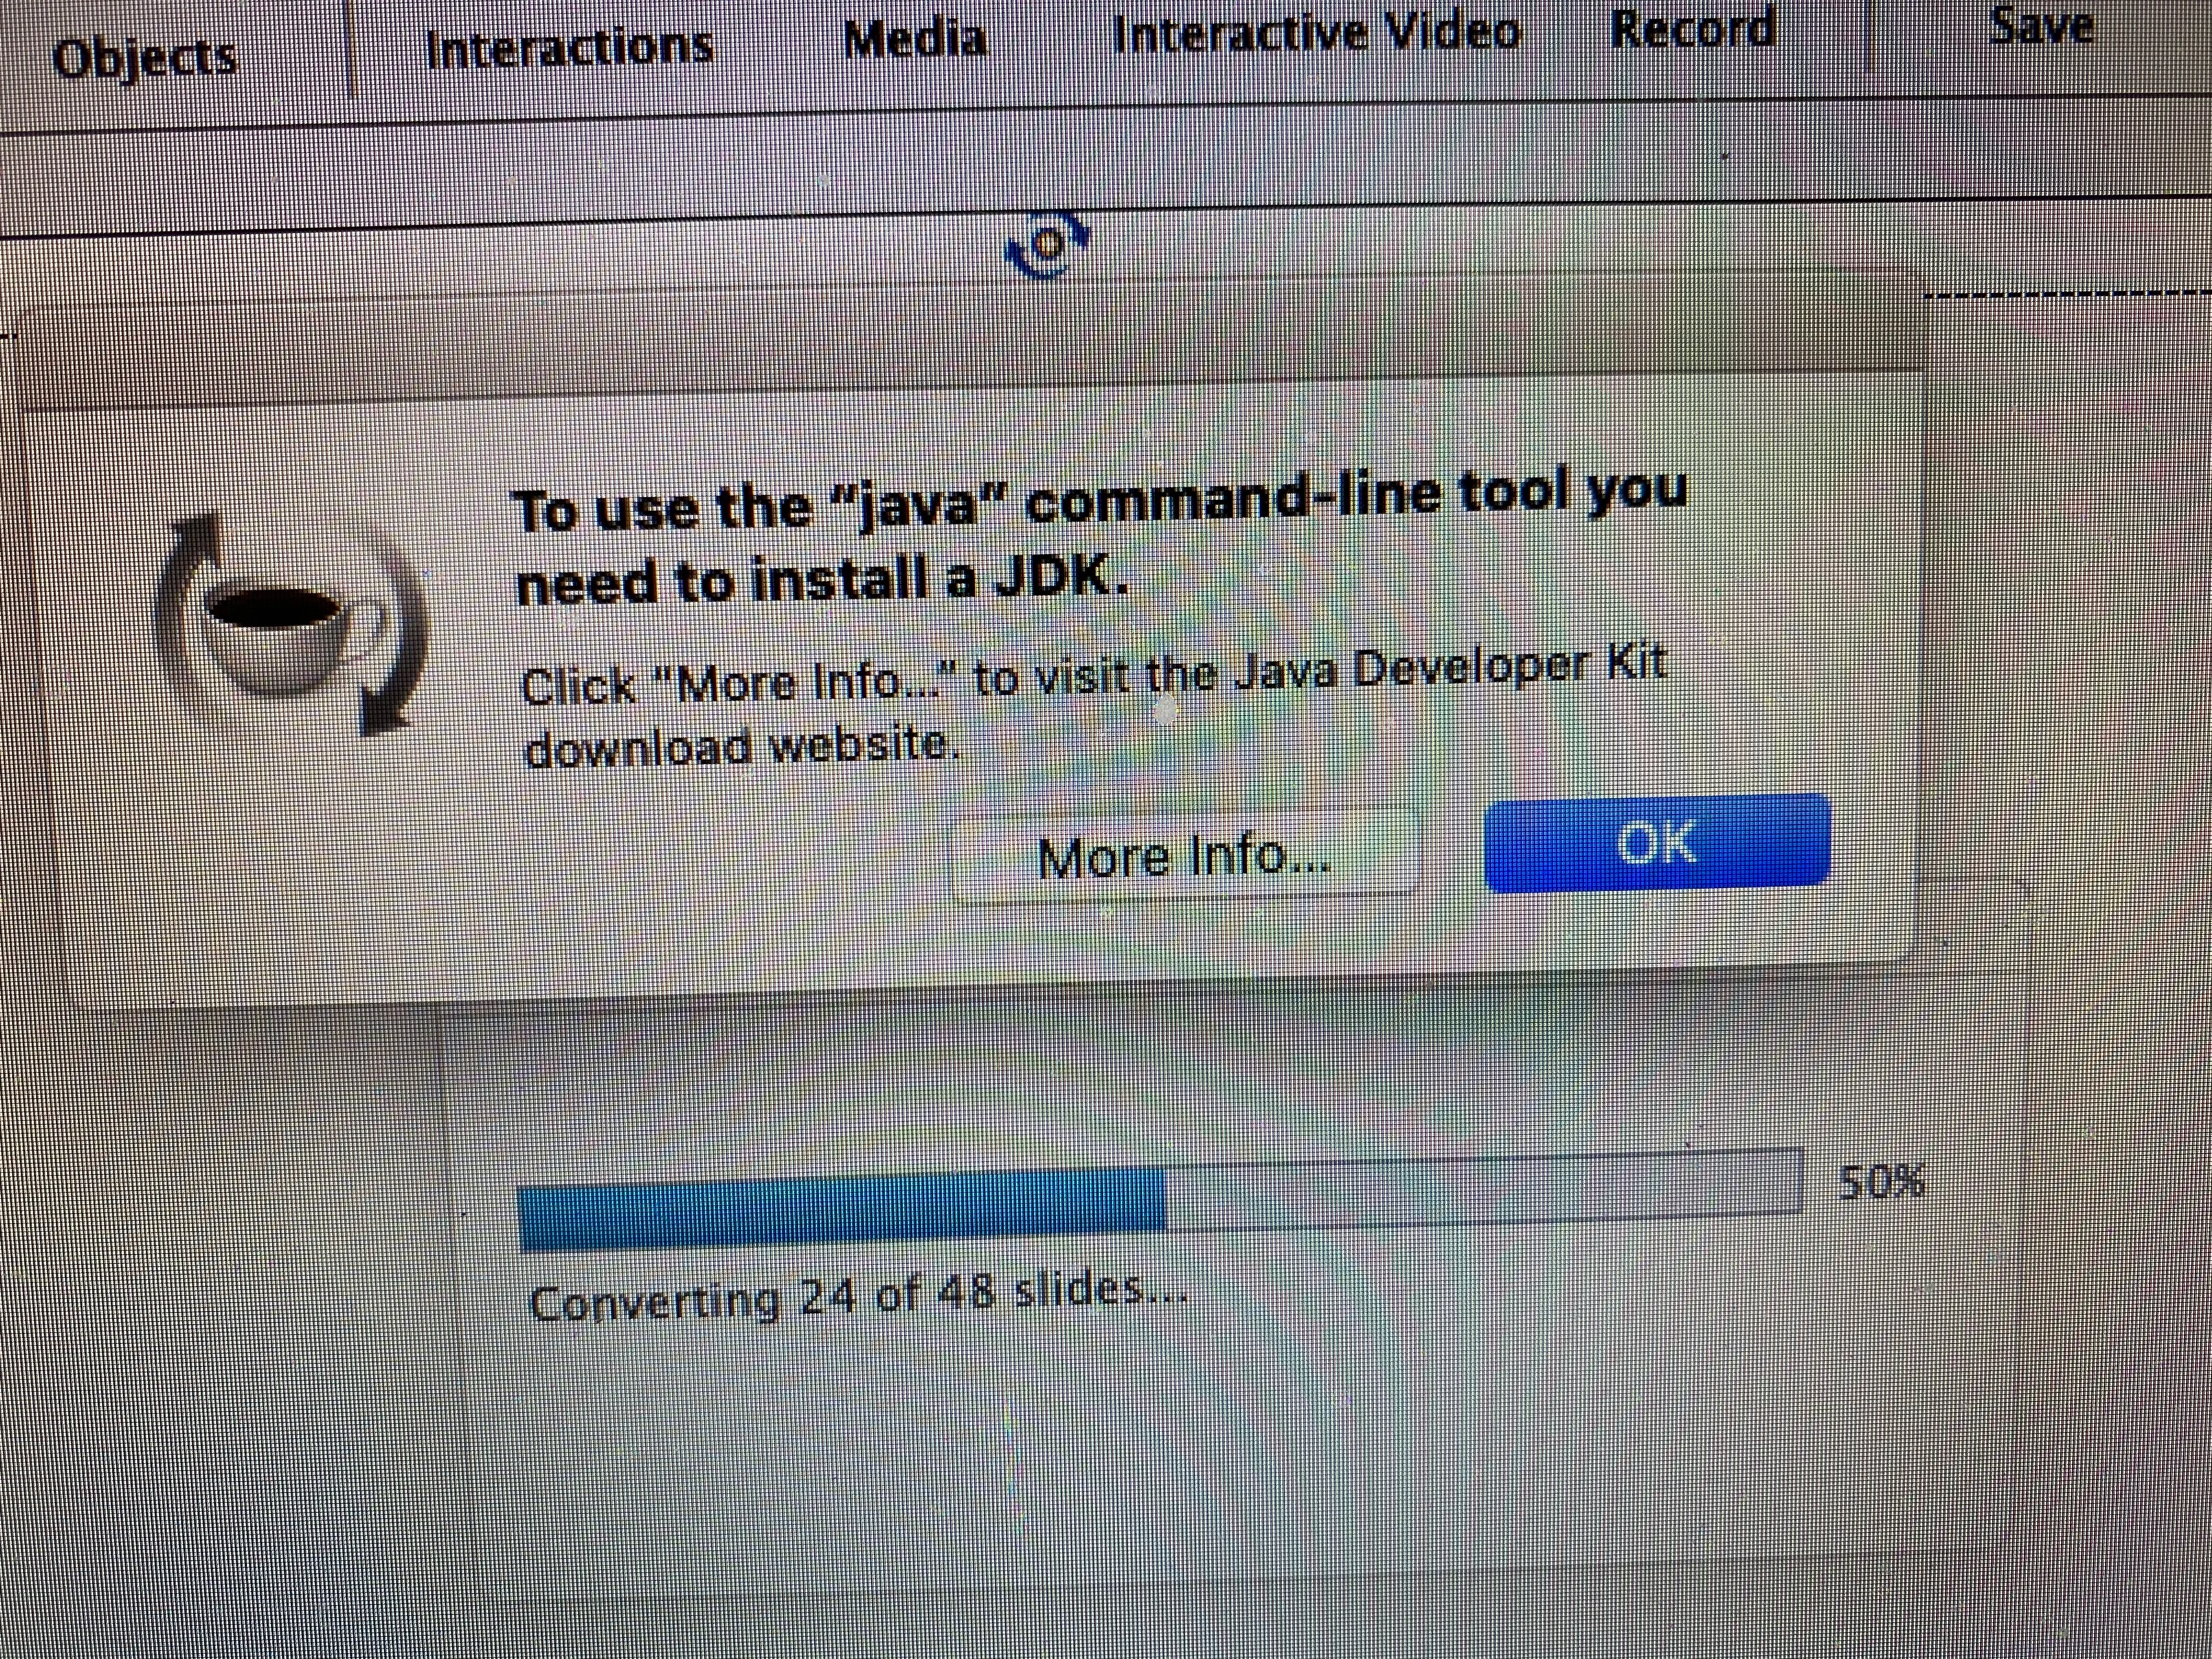
Task: Click the OK button in Java dialog
Action: pos(1657,842)
